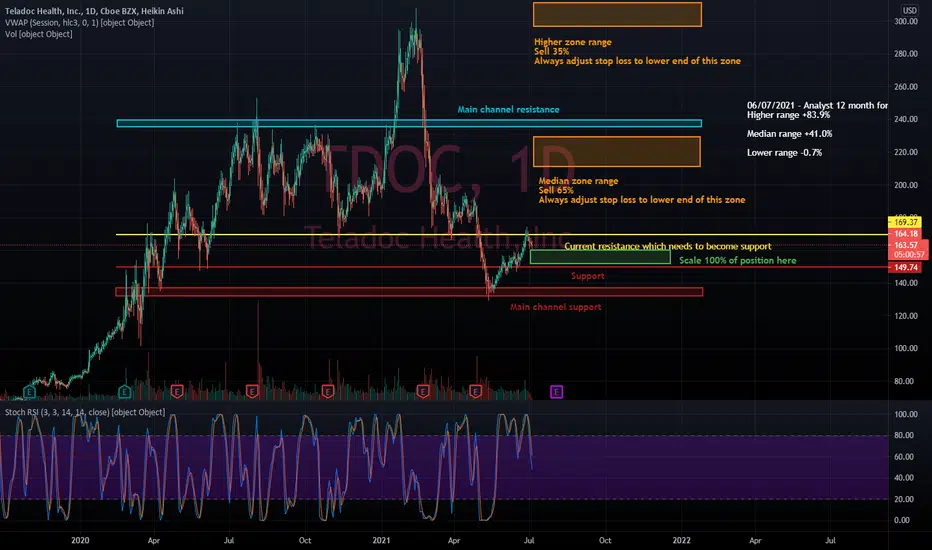
Task: Select 'Scale 100% of position here' text
Action: tap(738, 260)
